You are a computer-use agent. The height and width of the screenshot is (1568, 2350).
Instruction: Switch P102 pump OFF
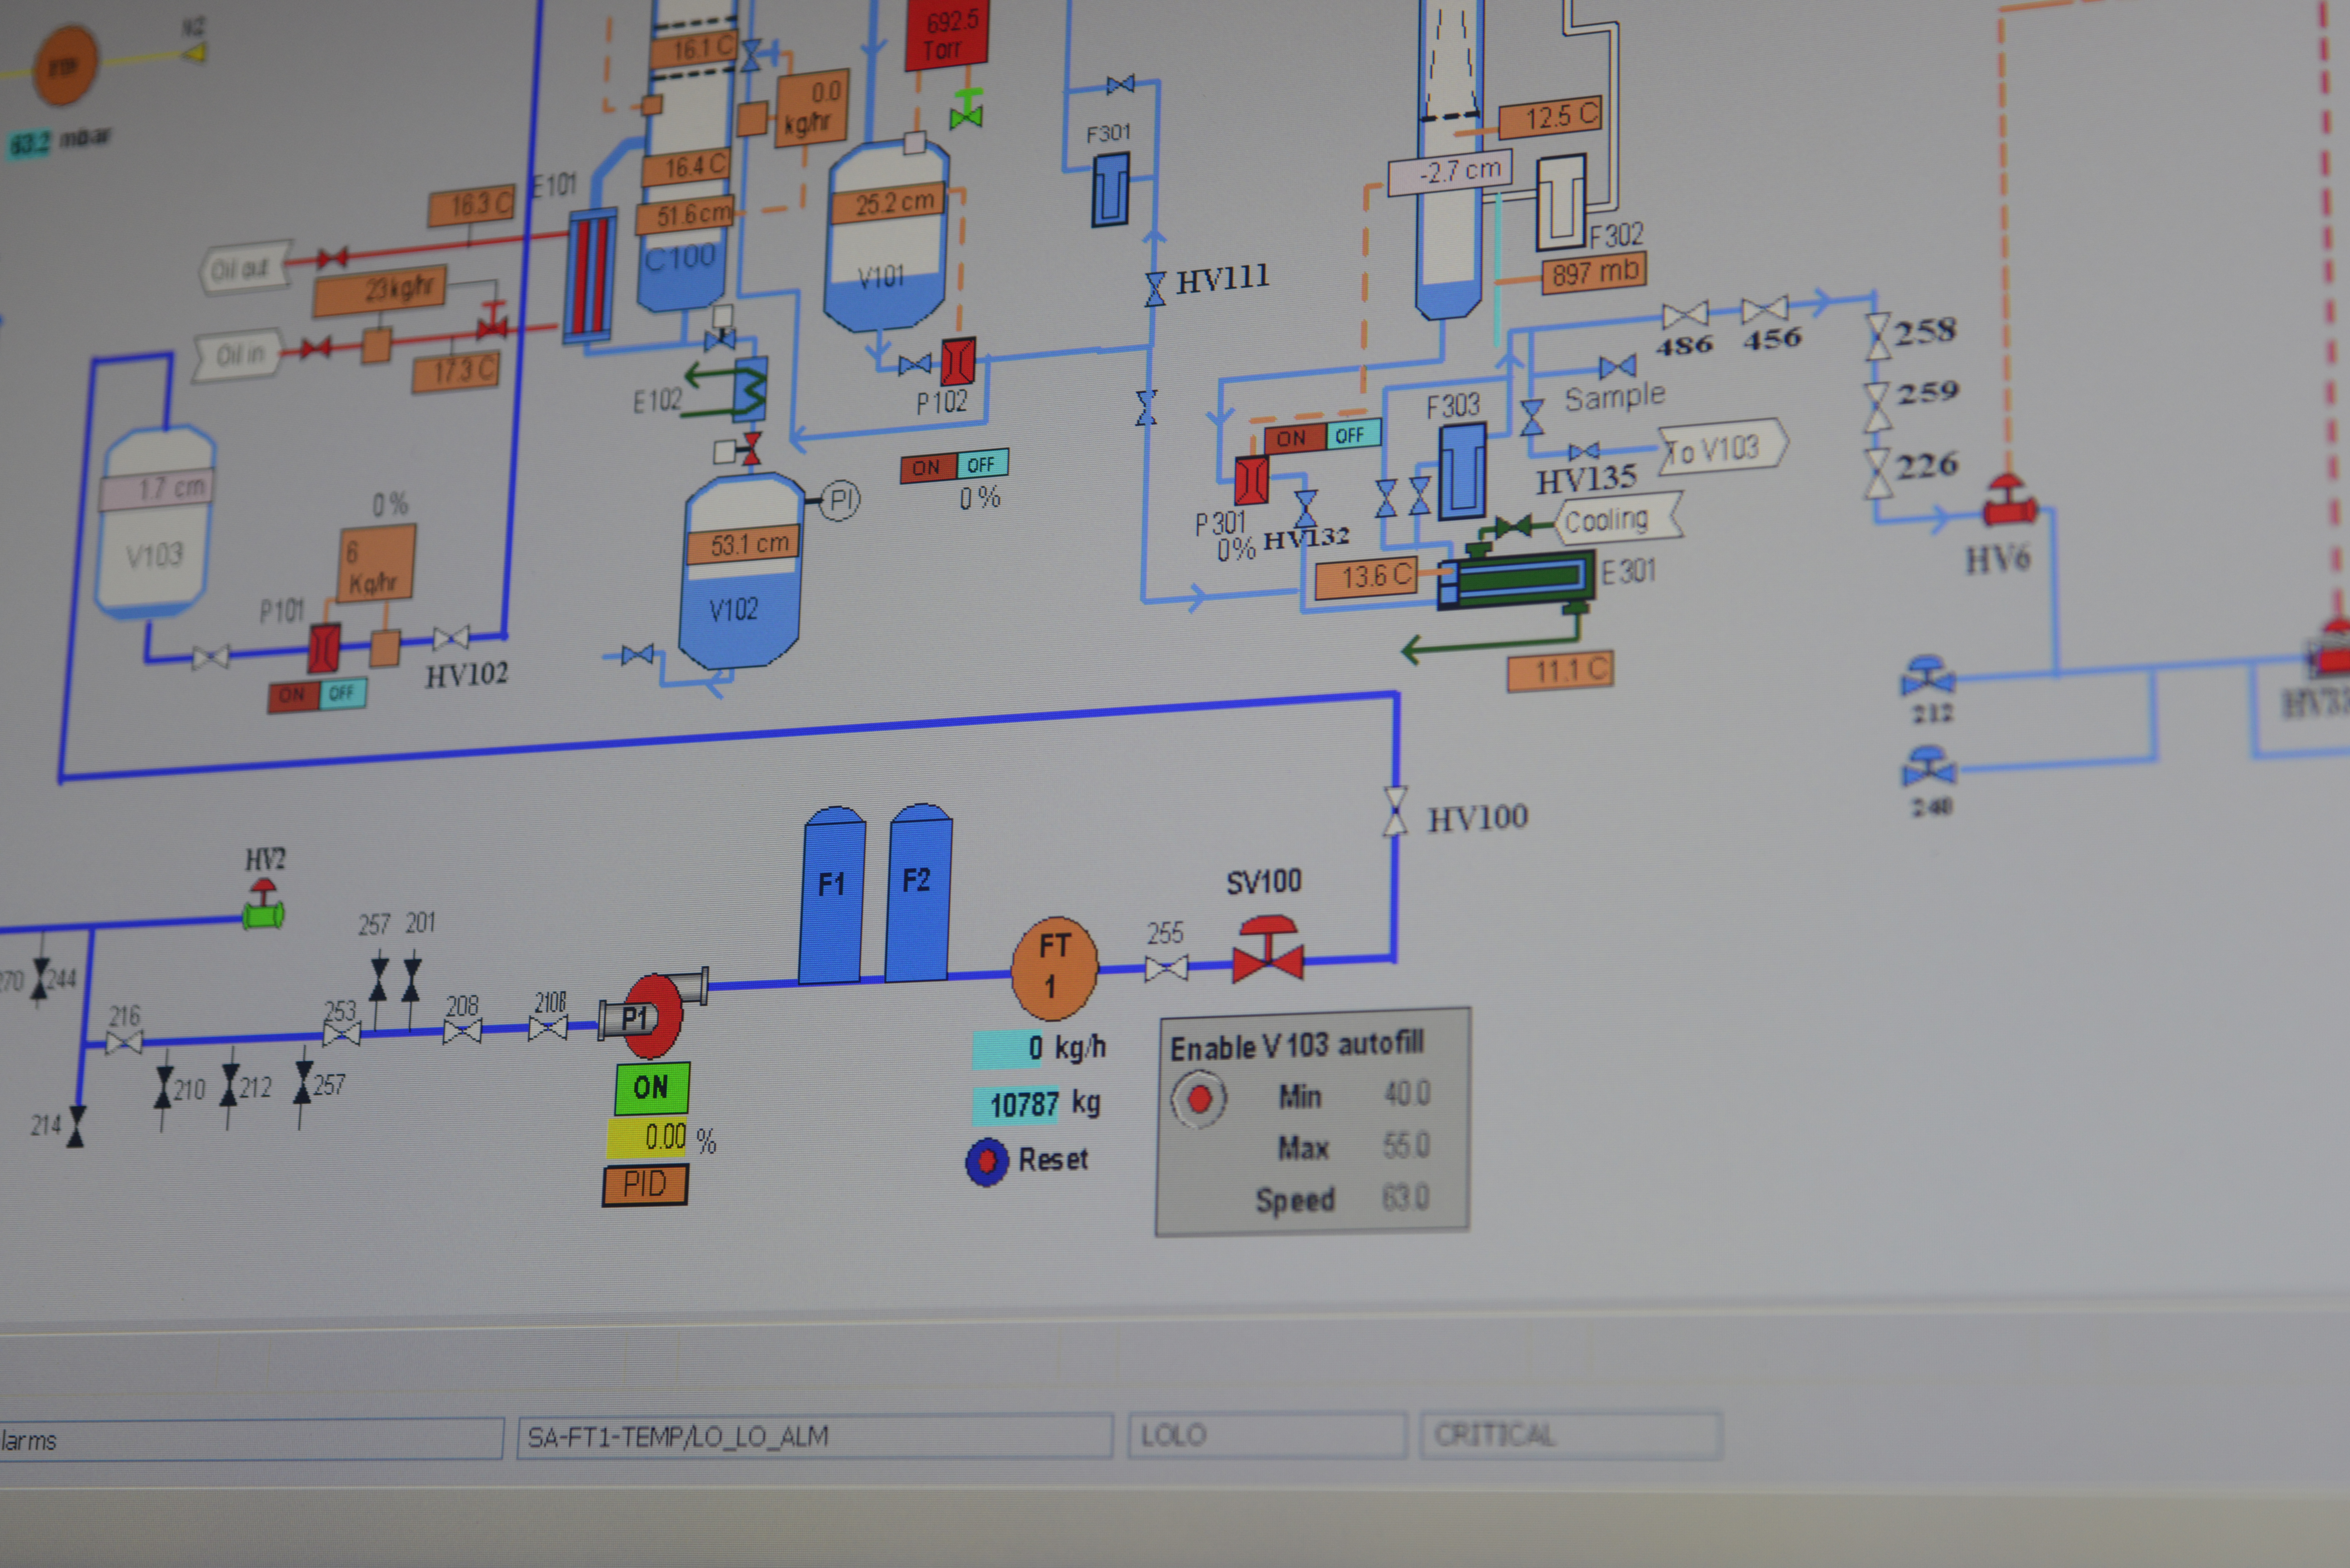[982, 464]
